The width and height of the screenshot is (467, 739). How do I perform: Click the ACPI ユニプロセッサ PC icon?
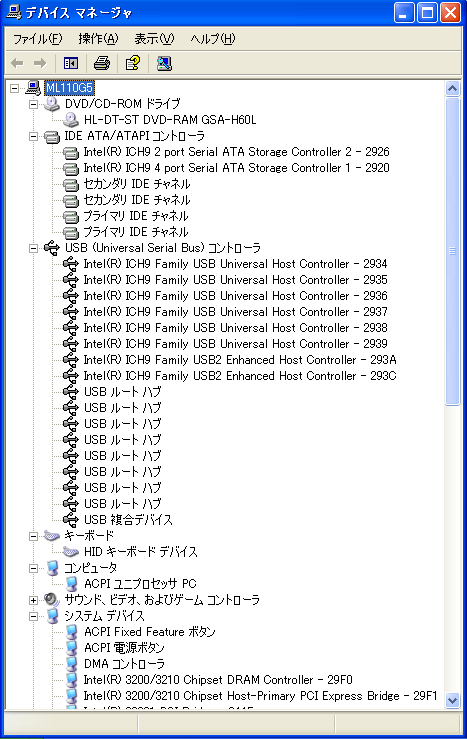click(x=72, y=583)
